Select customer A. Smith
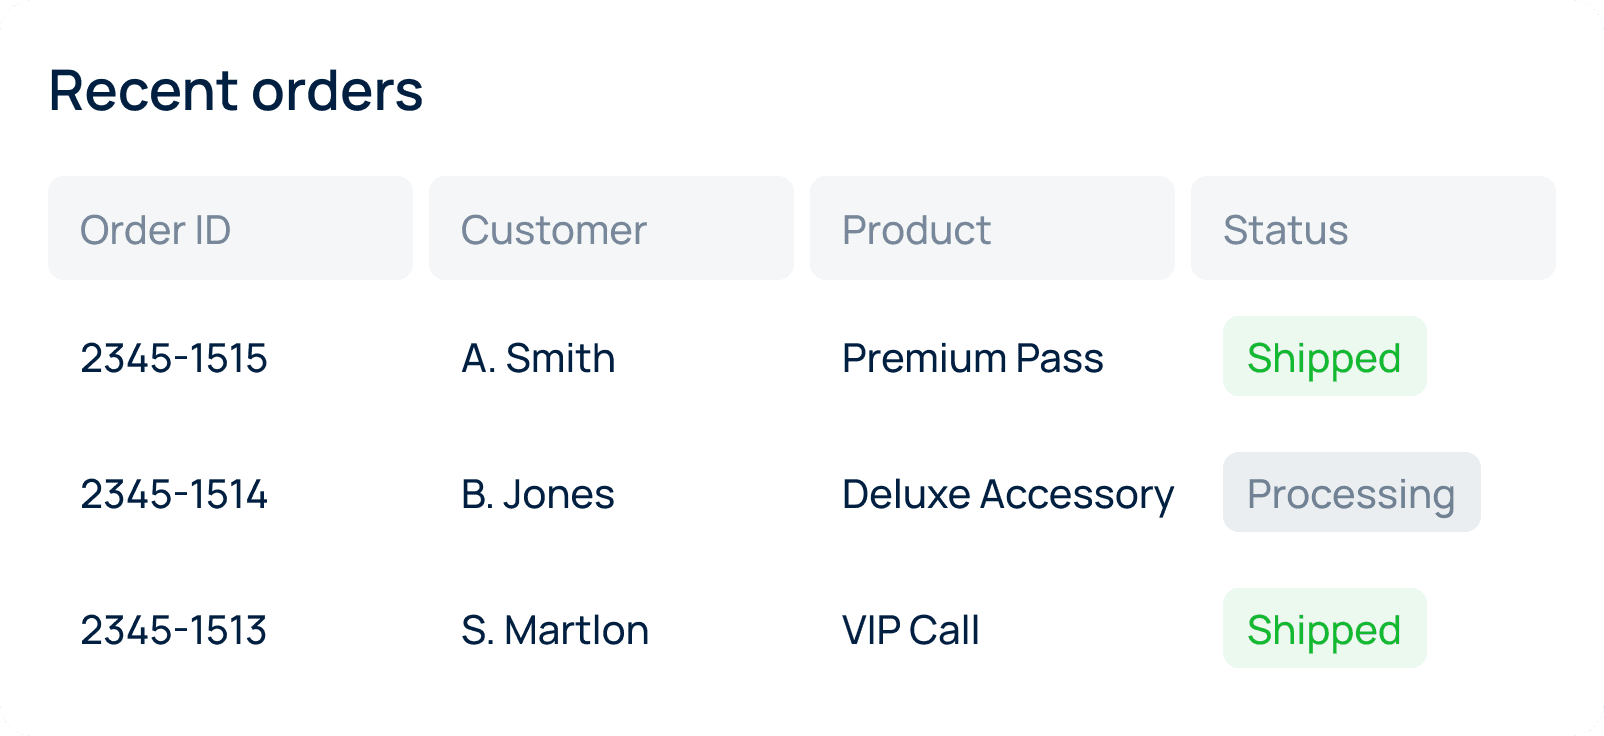The height and width of the screenshot is (736, 1604). coord(538,358)
